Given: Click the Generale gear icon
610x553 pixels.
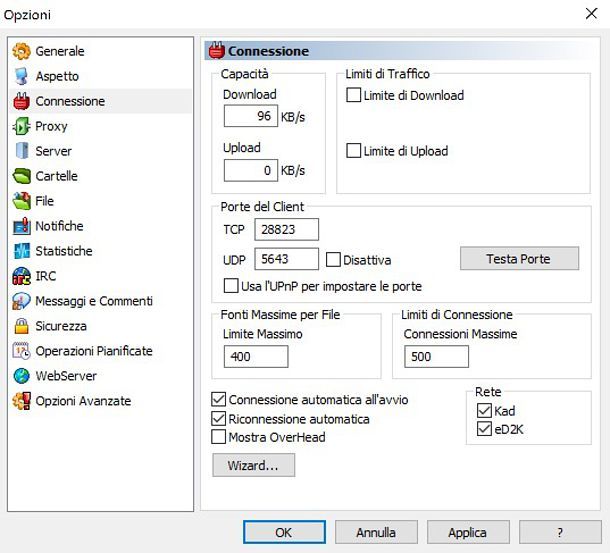Looking at the screenshot, I should (x=21, y=51).
